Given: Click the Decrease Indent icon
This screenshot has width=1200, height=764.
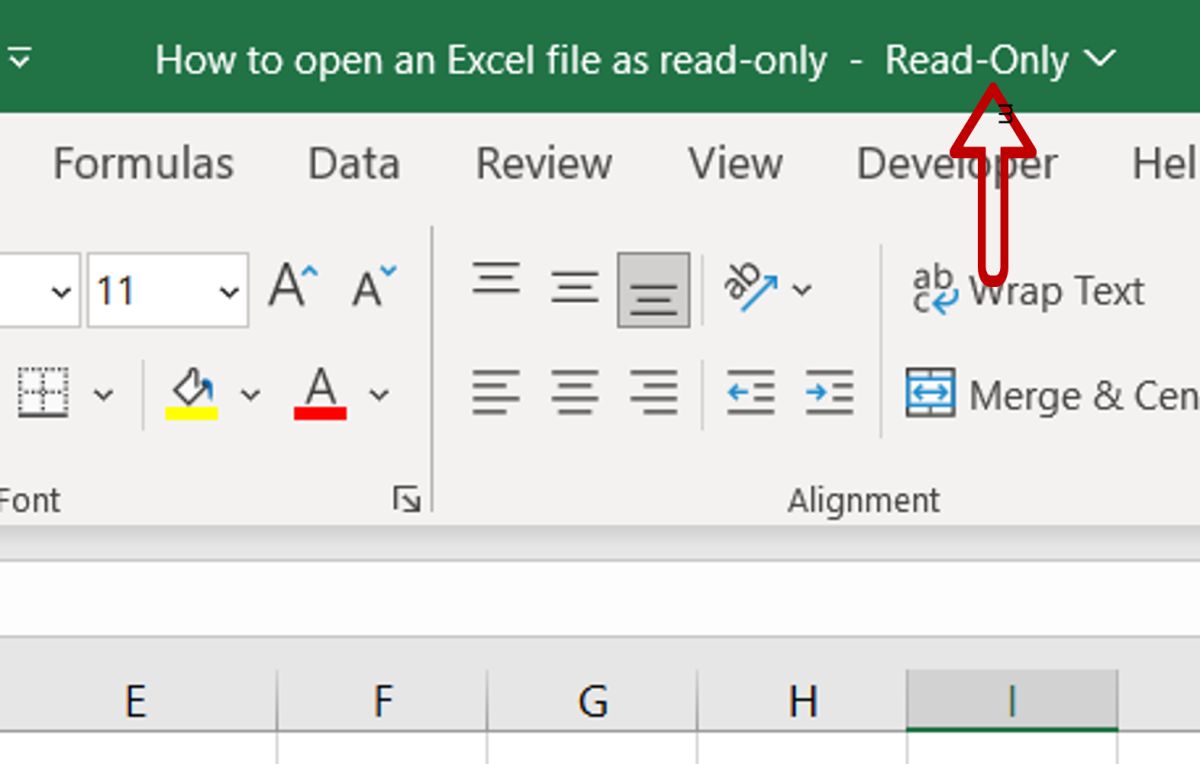Looking at the screenshot, I should click(x=750, y=392).
